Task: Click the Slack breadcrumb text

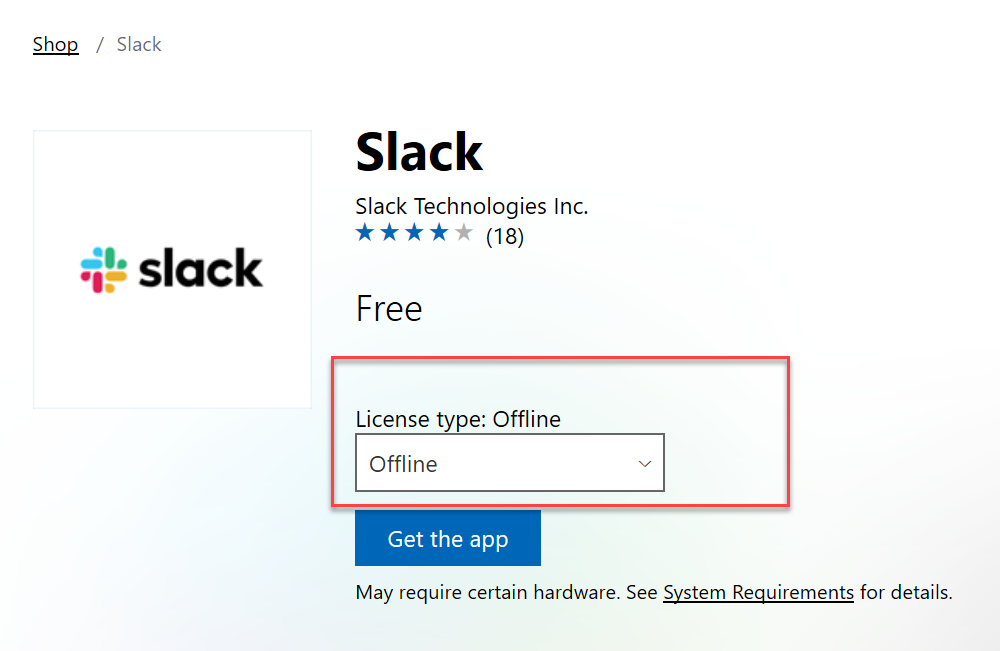Action: (x=139, y=44)
